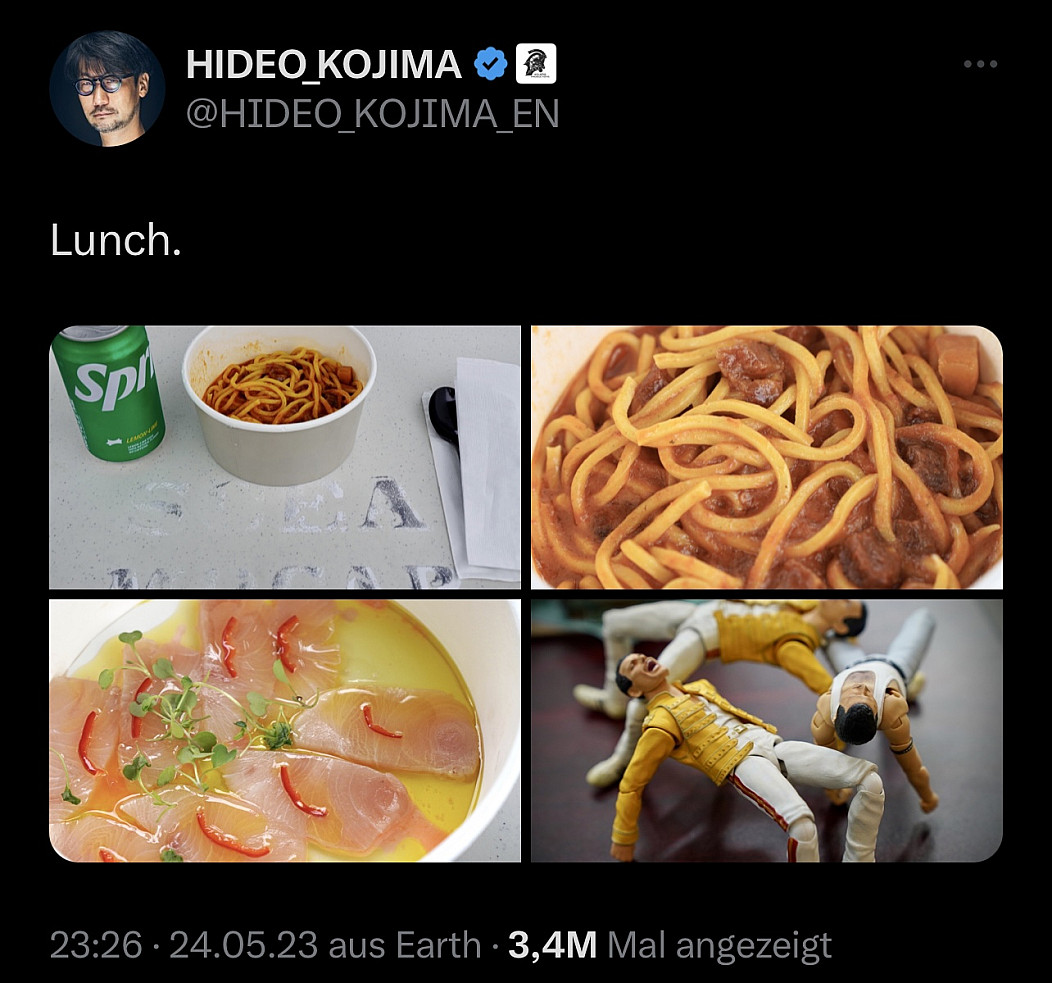Click the 'Lunch.' tweet text
1052x983 pixels.
[x=115, y=240]
